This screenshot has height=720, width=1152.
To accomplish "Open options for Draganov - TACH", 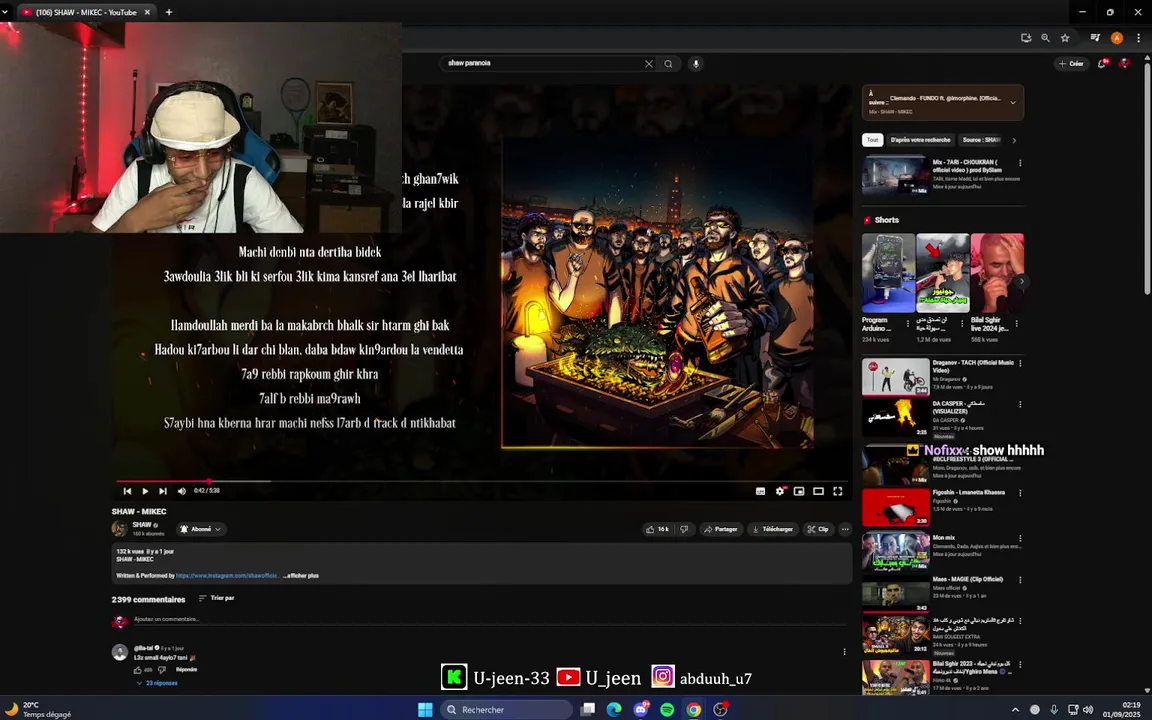I will click(x=1020, y=364).
